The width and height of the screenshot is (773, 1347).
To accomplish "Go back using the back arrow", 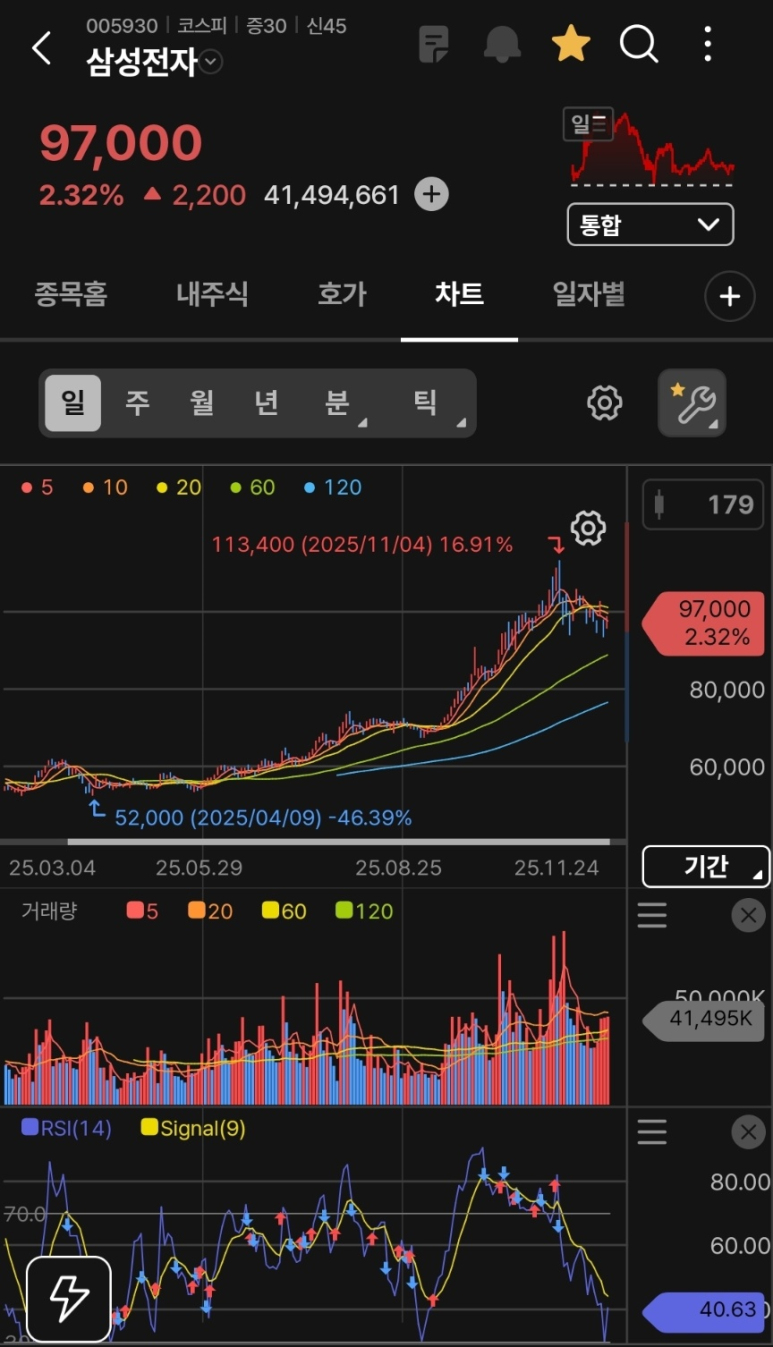I will coord(41,47).
